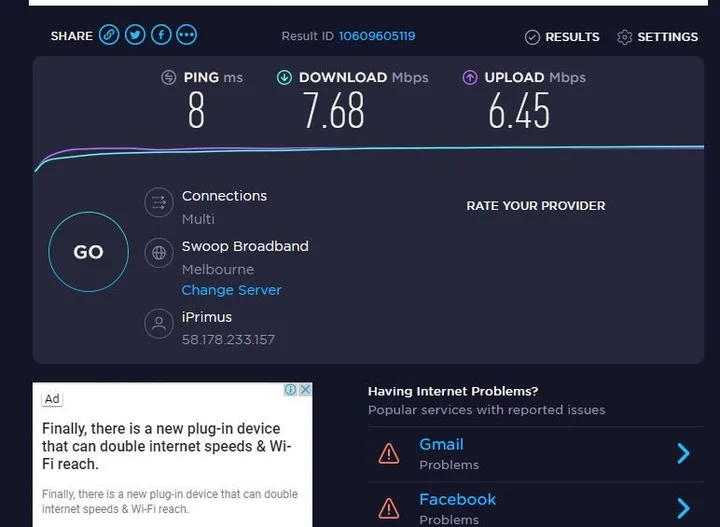Screen dimensions: 720x527
Task: Click the ping icon
Action: coord(170,78)
